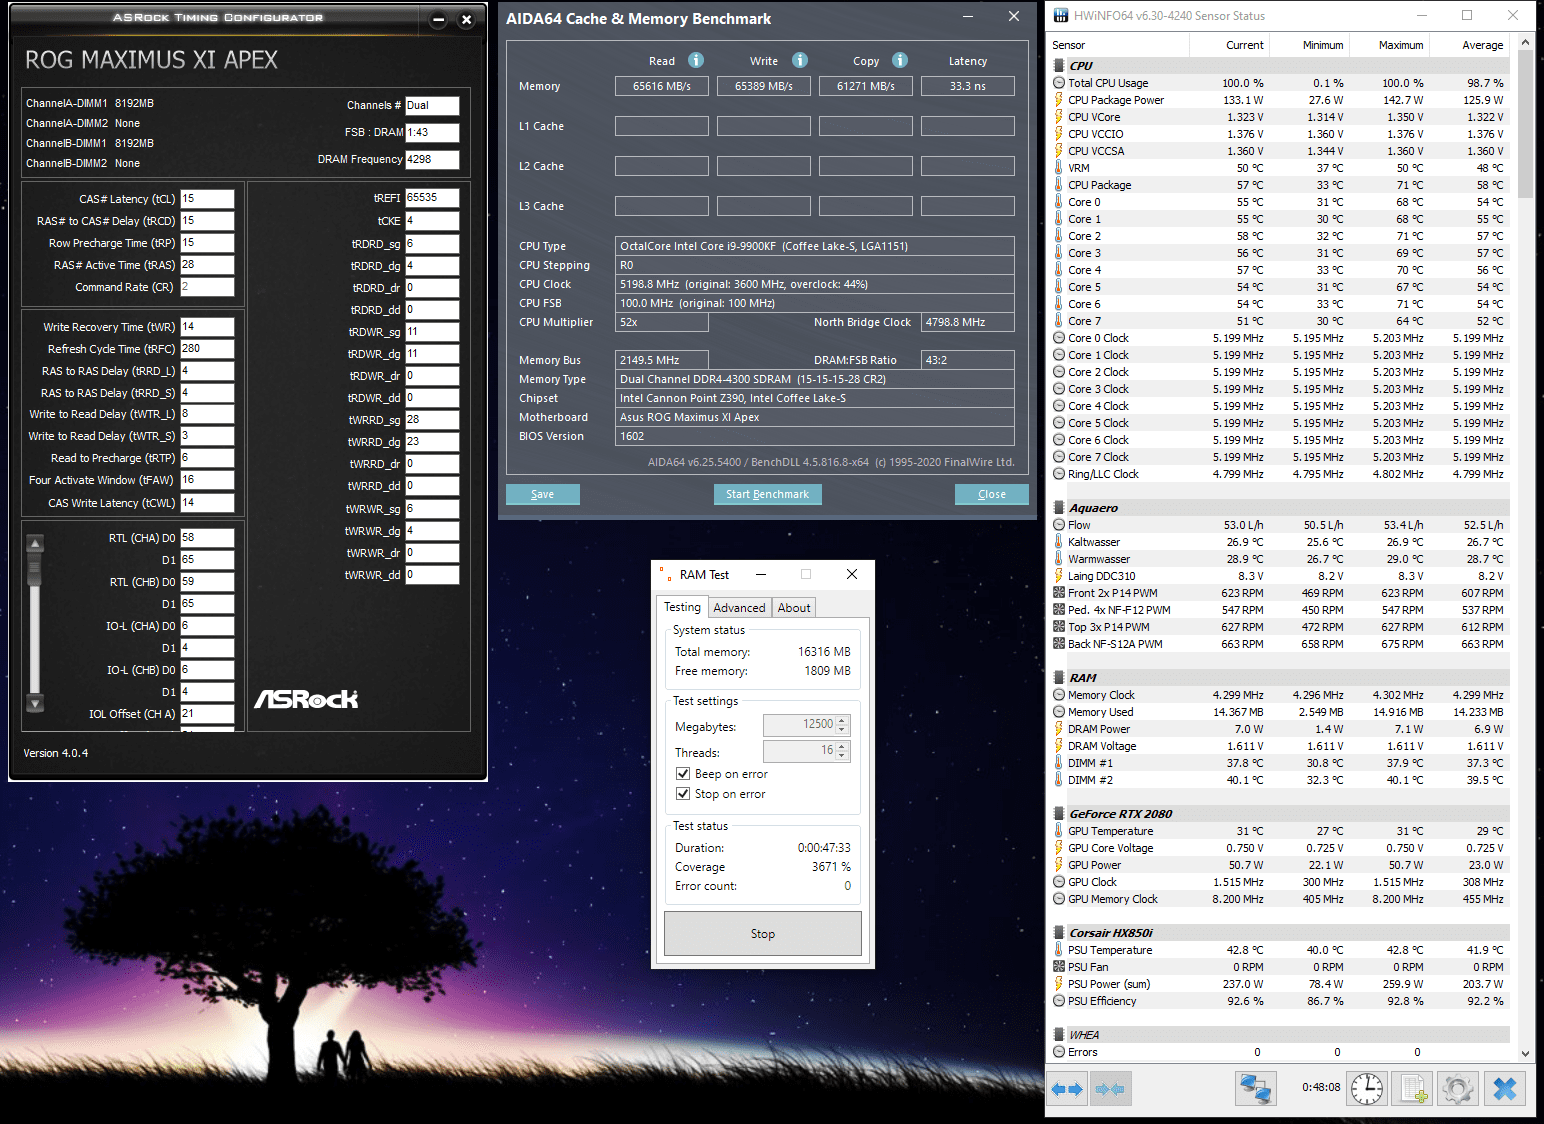Click the expand columns arrows icon in HWiNFO
Image resolution: width=1544 pixels, height=1124 pixels.
[1068, 1089]
